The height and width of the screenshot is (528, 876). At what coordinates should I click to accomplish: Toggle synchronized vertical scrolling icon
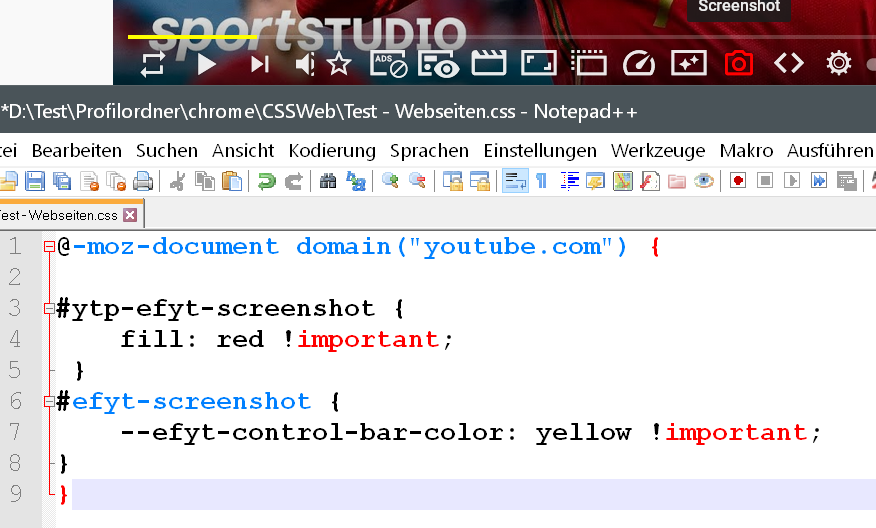click(x=452, y=181)
